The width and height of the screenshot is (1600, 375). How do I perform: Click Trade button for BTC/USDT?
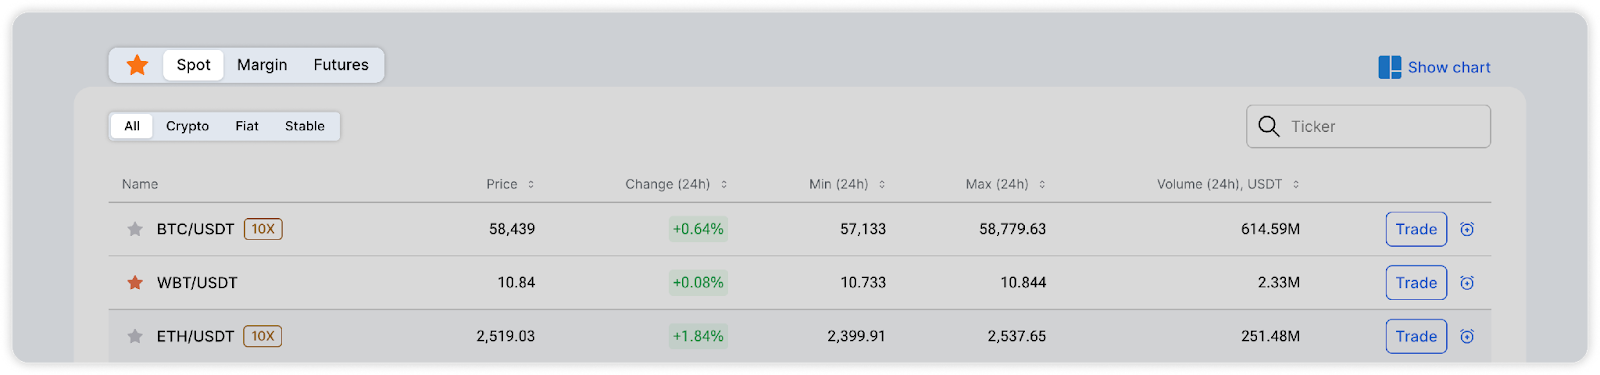coord(1416,229)
